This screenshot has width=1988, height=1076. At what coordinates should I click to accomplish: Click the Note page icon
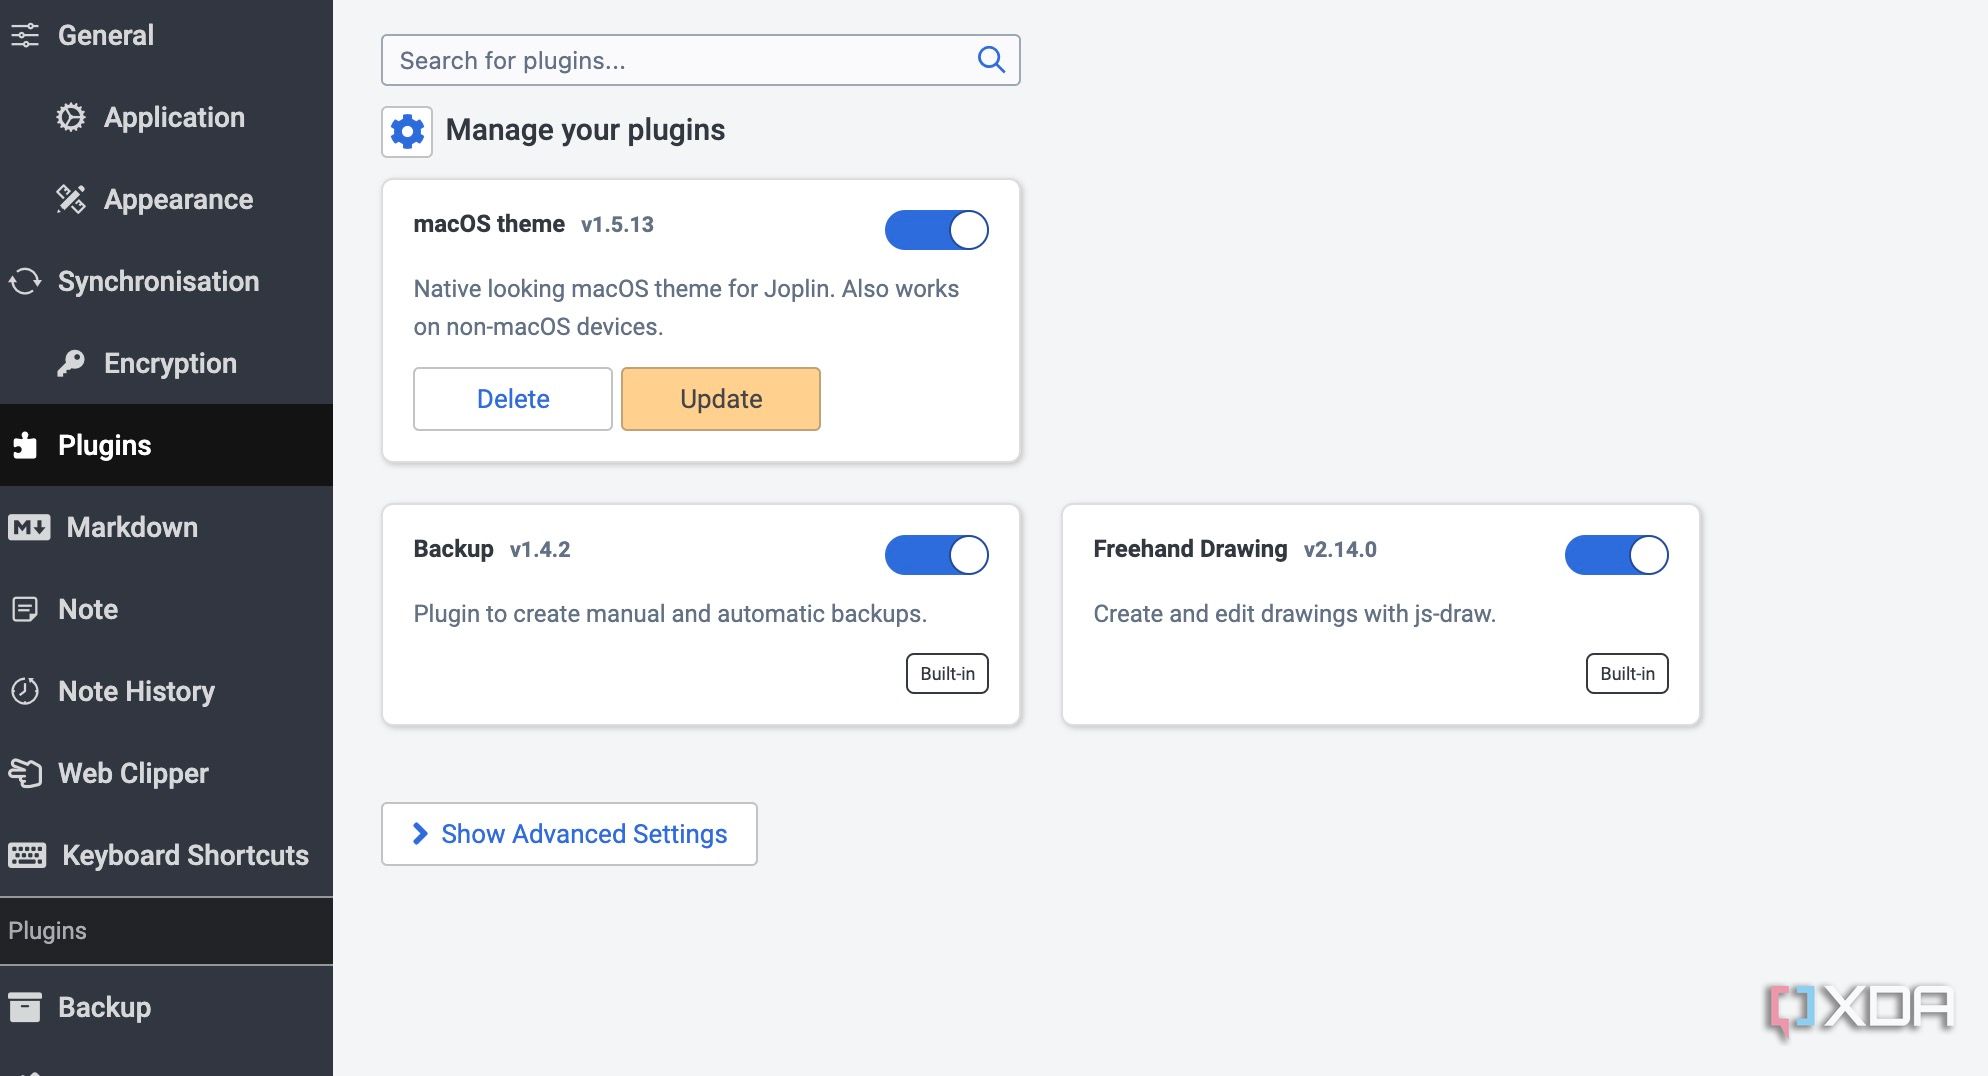pyautogui.click(x=25, y=609)
